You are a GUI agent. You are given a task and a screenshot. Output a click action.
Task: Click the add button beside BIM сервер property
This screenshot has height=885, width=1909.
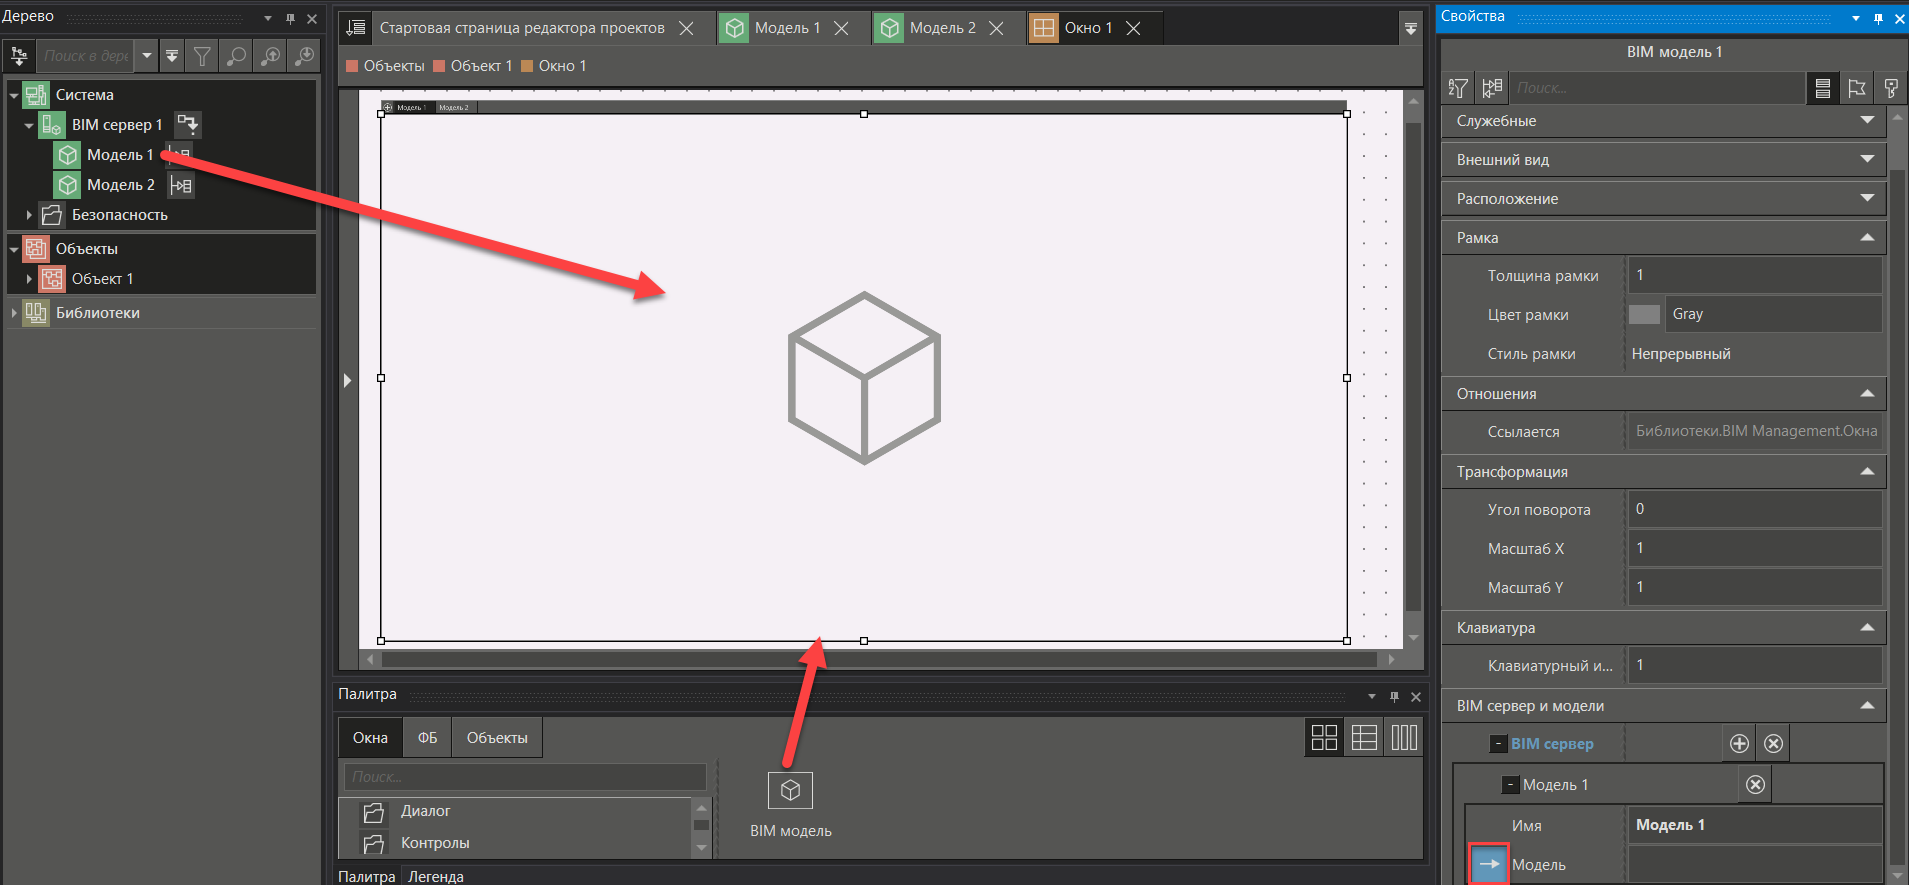tap(1739, 744)
